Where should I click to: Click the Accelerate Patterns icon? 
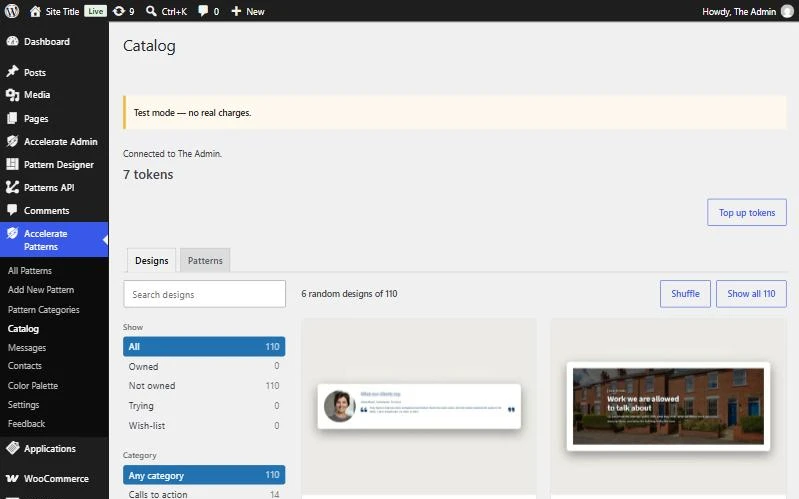click(x=12, y=233)
